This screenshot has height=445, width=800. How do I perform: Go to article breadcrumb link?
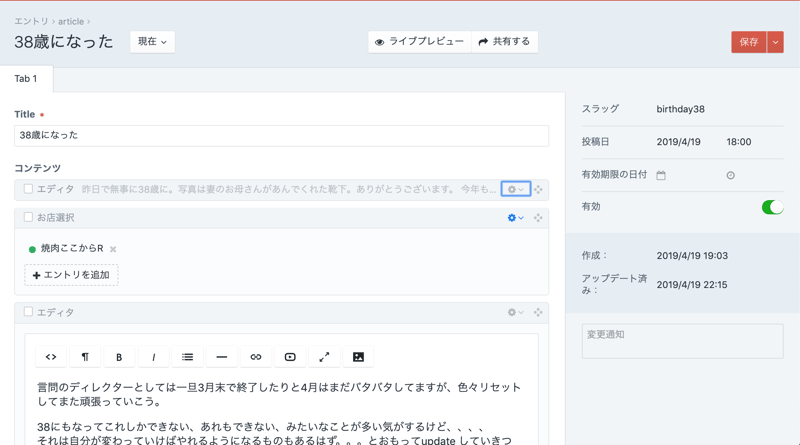(x=70, y=21)
